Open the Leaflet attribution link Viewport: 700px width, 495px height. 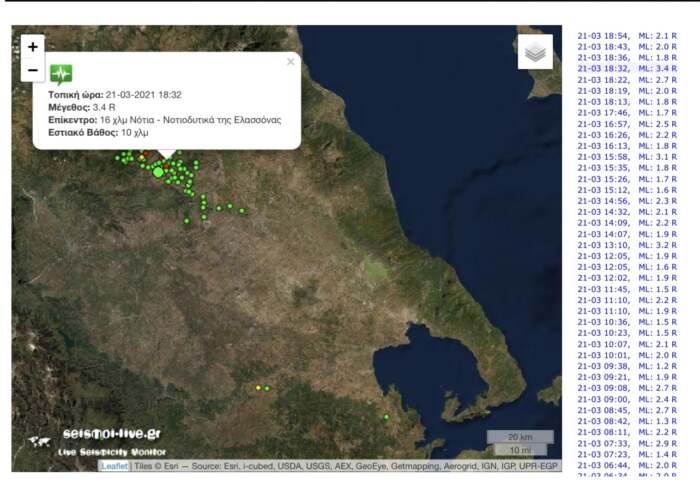113,466
